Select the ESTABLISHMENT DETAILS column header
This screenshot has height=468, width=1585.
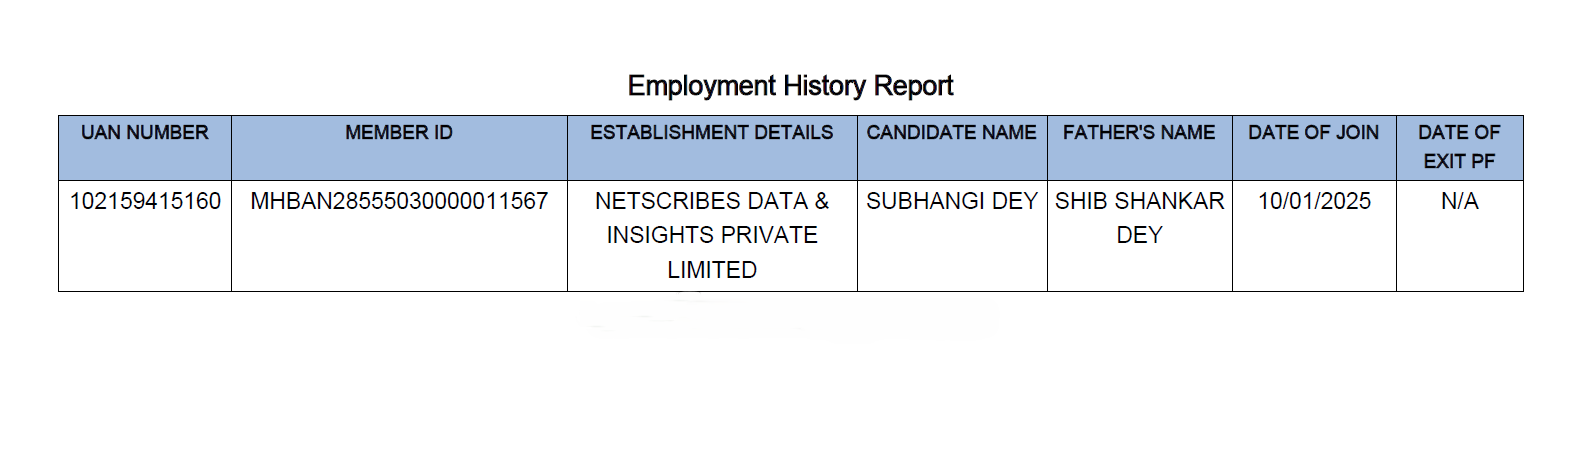click(x=711, y=133)
